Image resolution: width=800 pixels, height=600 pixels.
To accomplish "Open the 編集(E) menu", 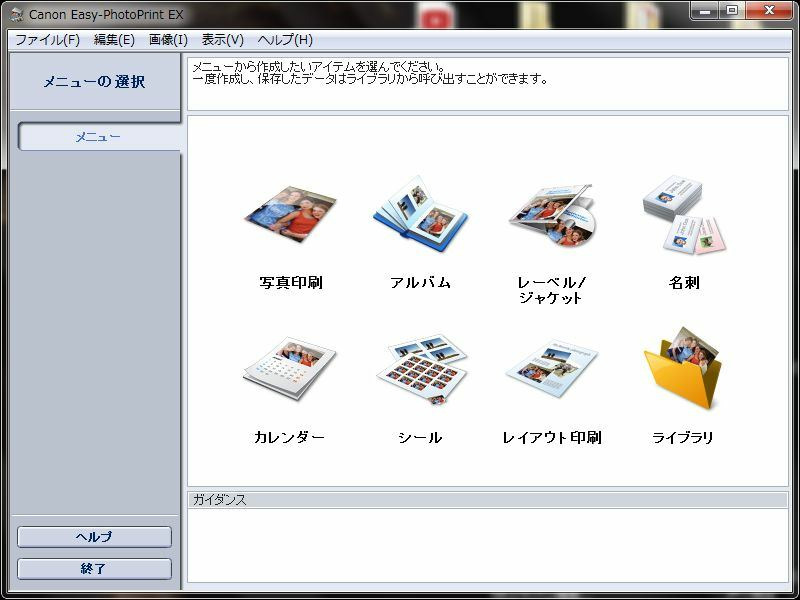I will point(114,40).
